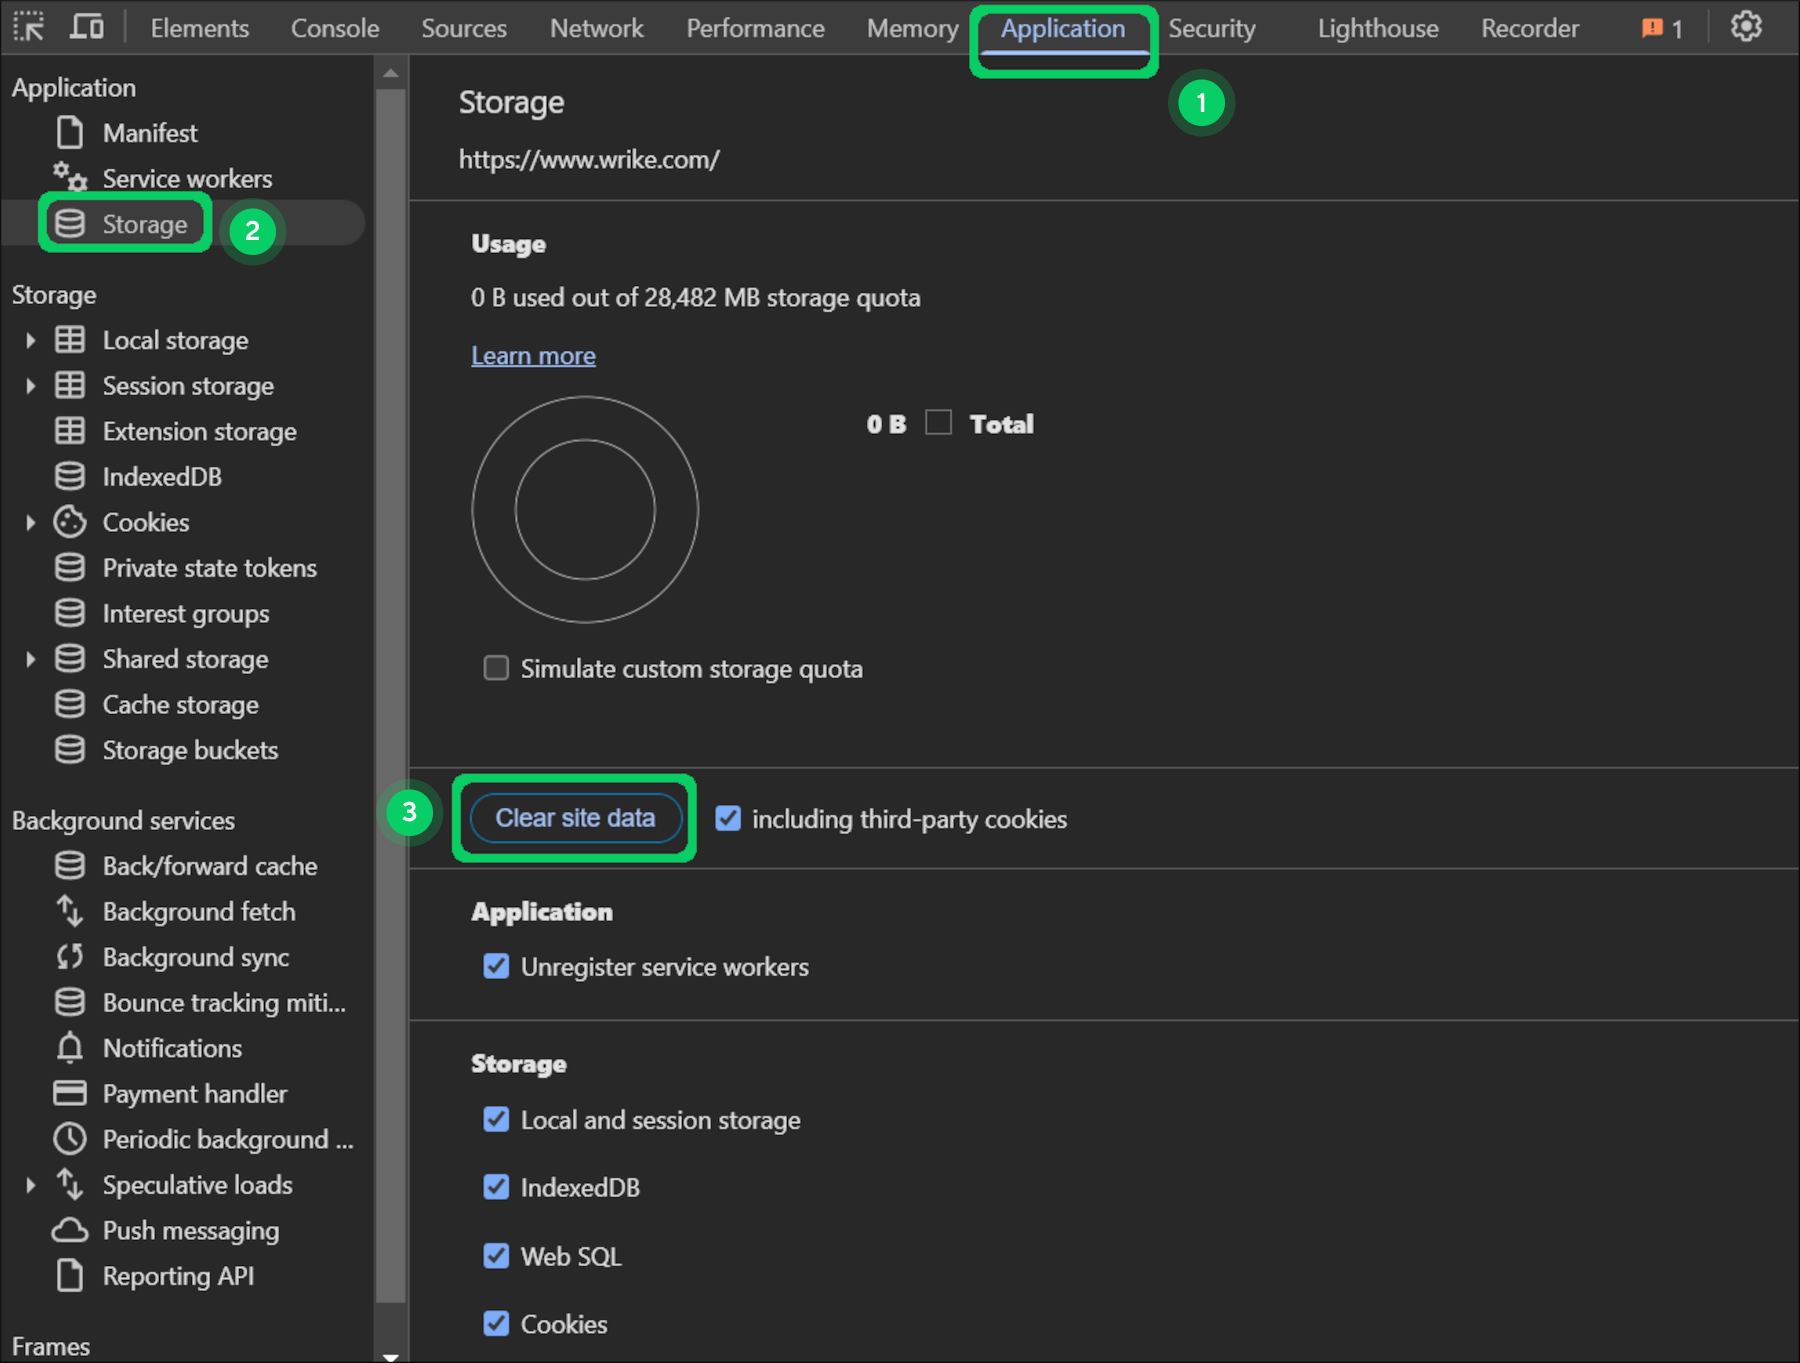Follow the Learn more link

click(533, 356)
